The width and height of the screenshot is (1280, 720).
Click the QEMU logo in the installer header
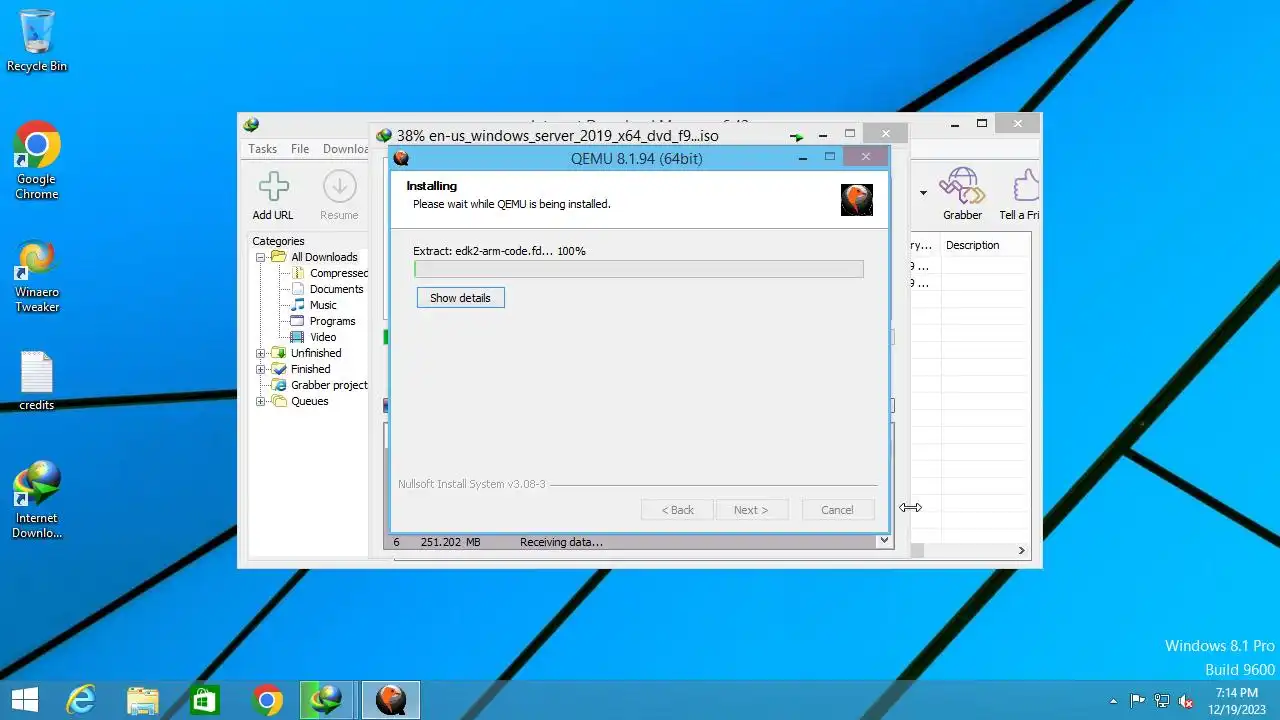click(x=857, y=199)
